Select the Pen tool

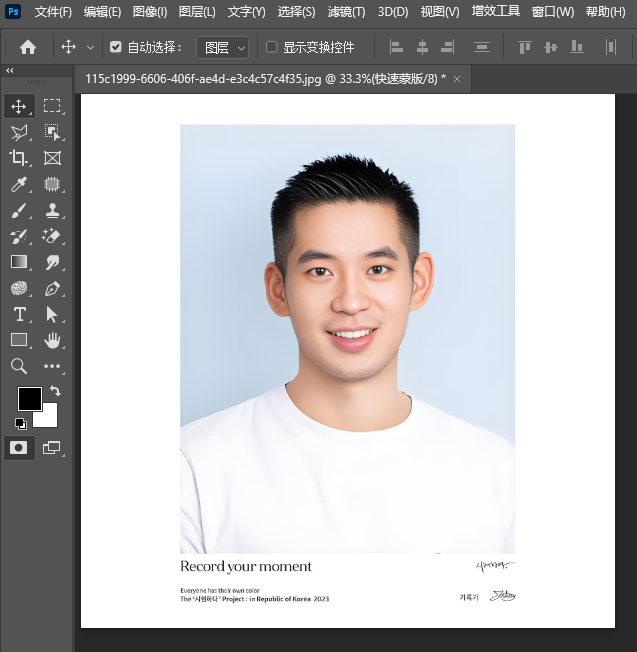pyautogui.click(x=52, y=289)
